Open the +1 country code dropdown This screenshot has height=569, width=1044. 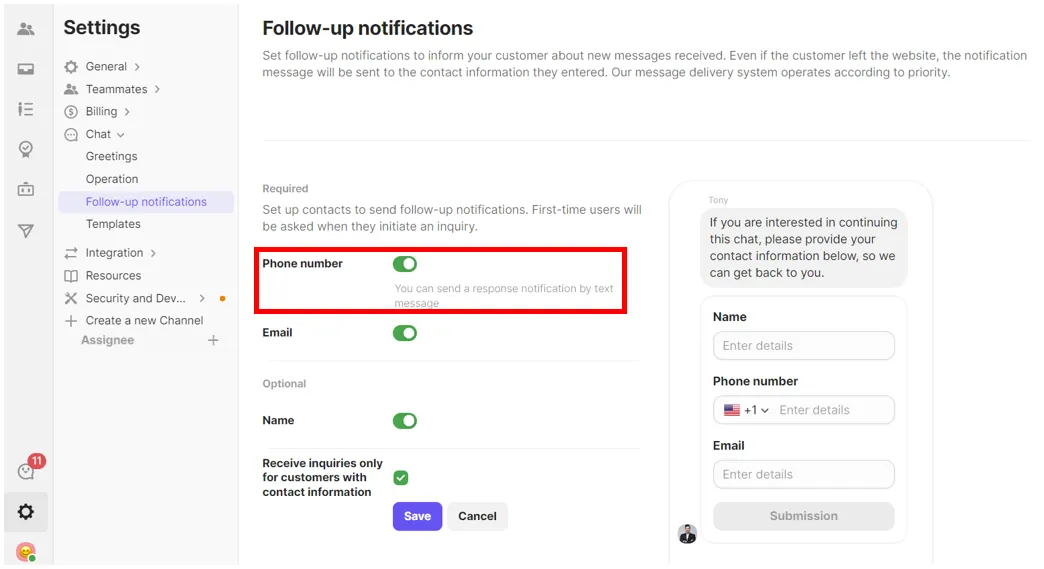pos(747,410)
